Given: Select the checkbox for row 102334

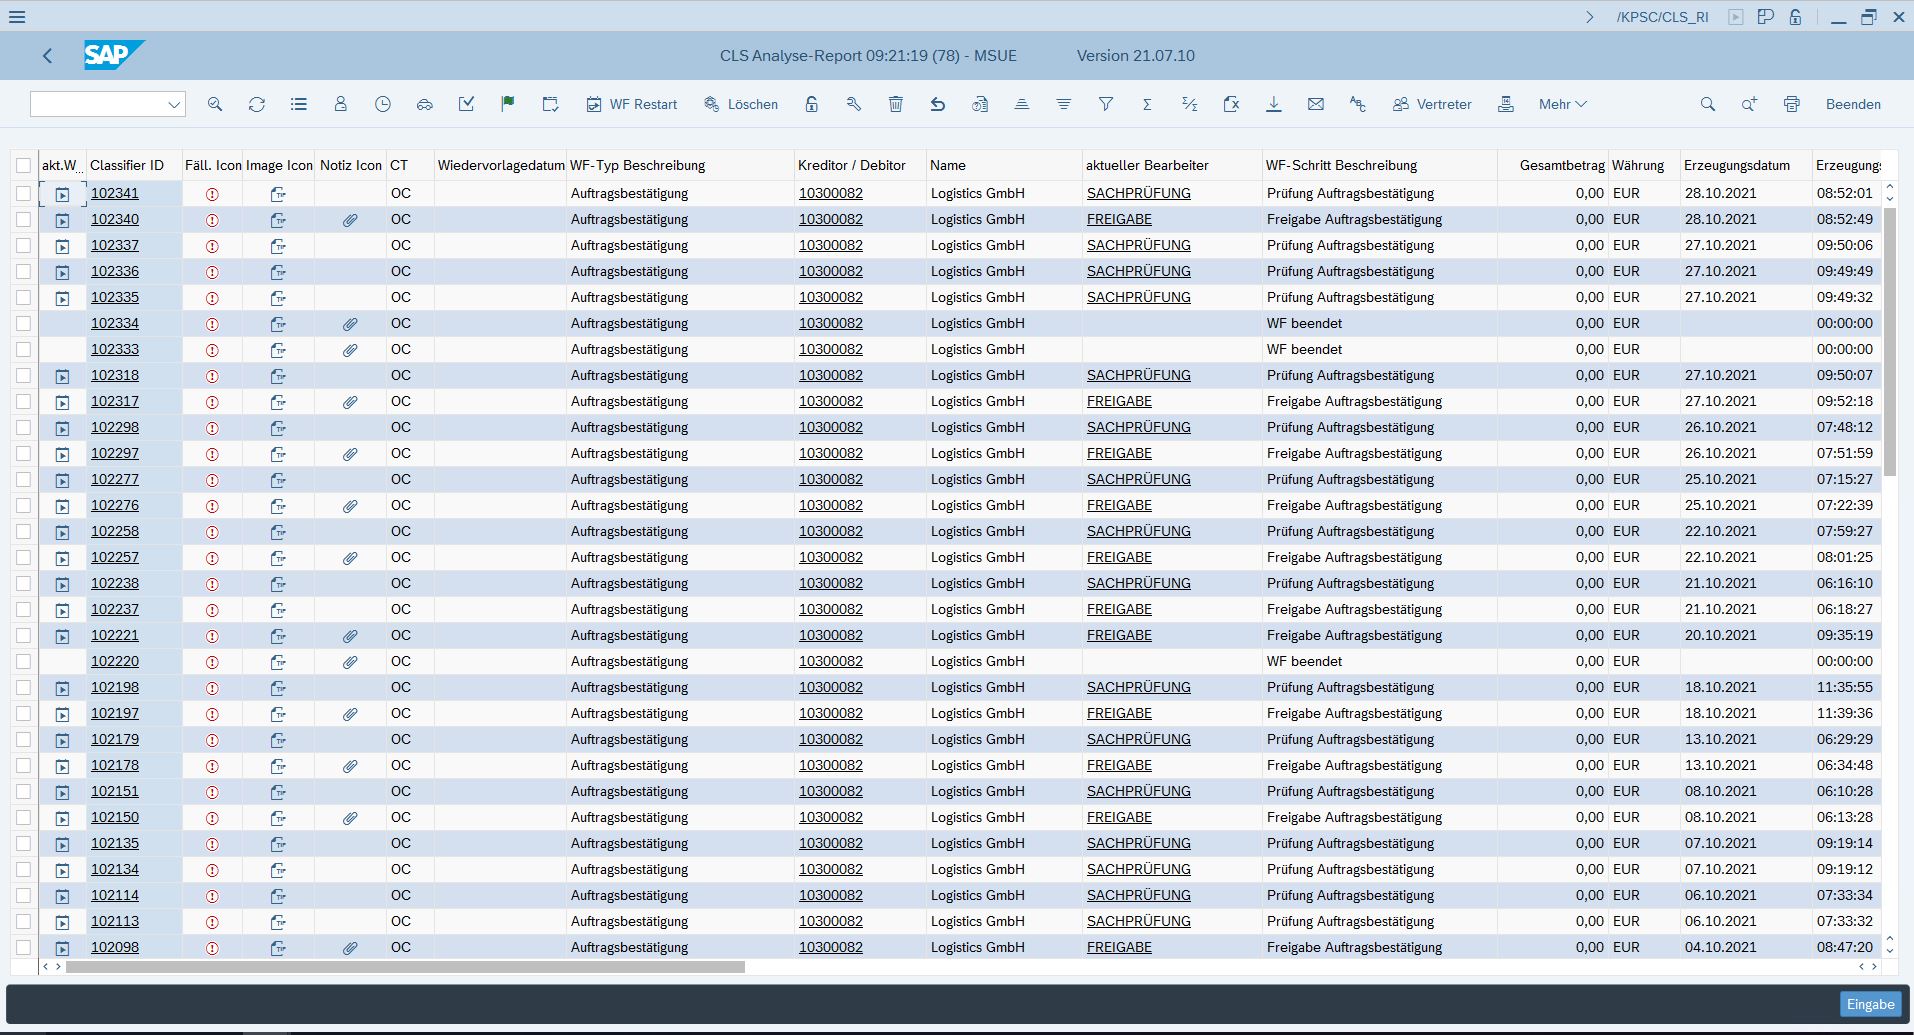Looking at the screenshot, I should [x=23, y=323].
